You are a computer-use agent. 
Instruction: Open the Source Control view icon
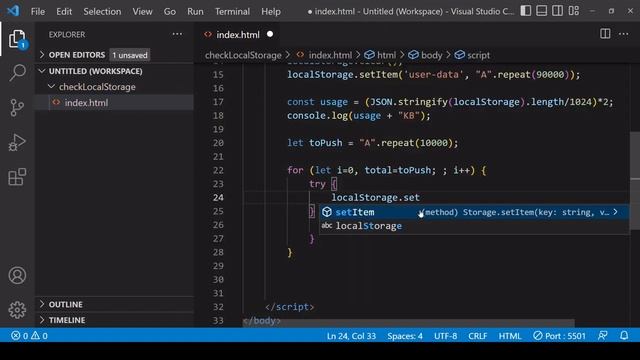pos(17,108)
